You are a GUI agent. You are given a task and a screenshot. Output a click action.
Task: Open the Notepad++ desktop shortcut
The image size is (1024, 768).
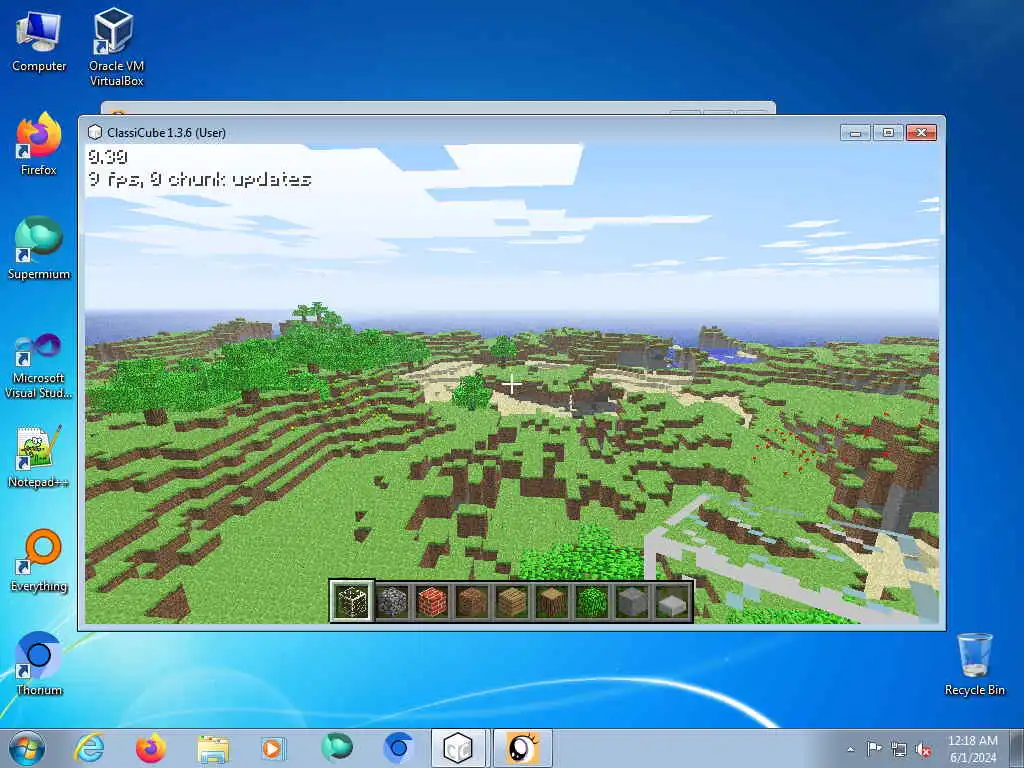pos(39,457)
